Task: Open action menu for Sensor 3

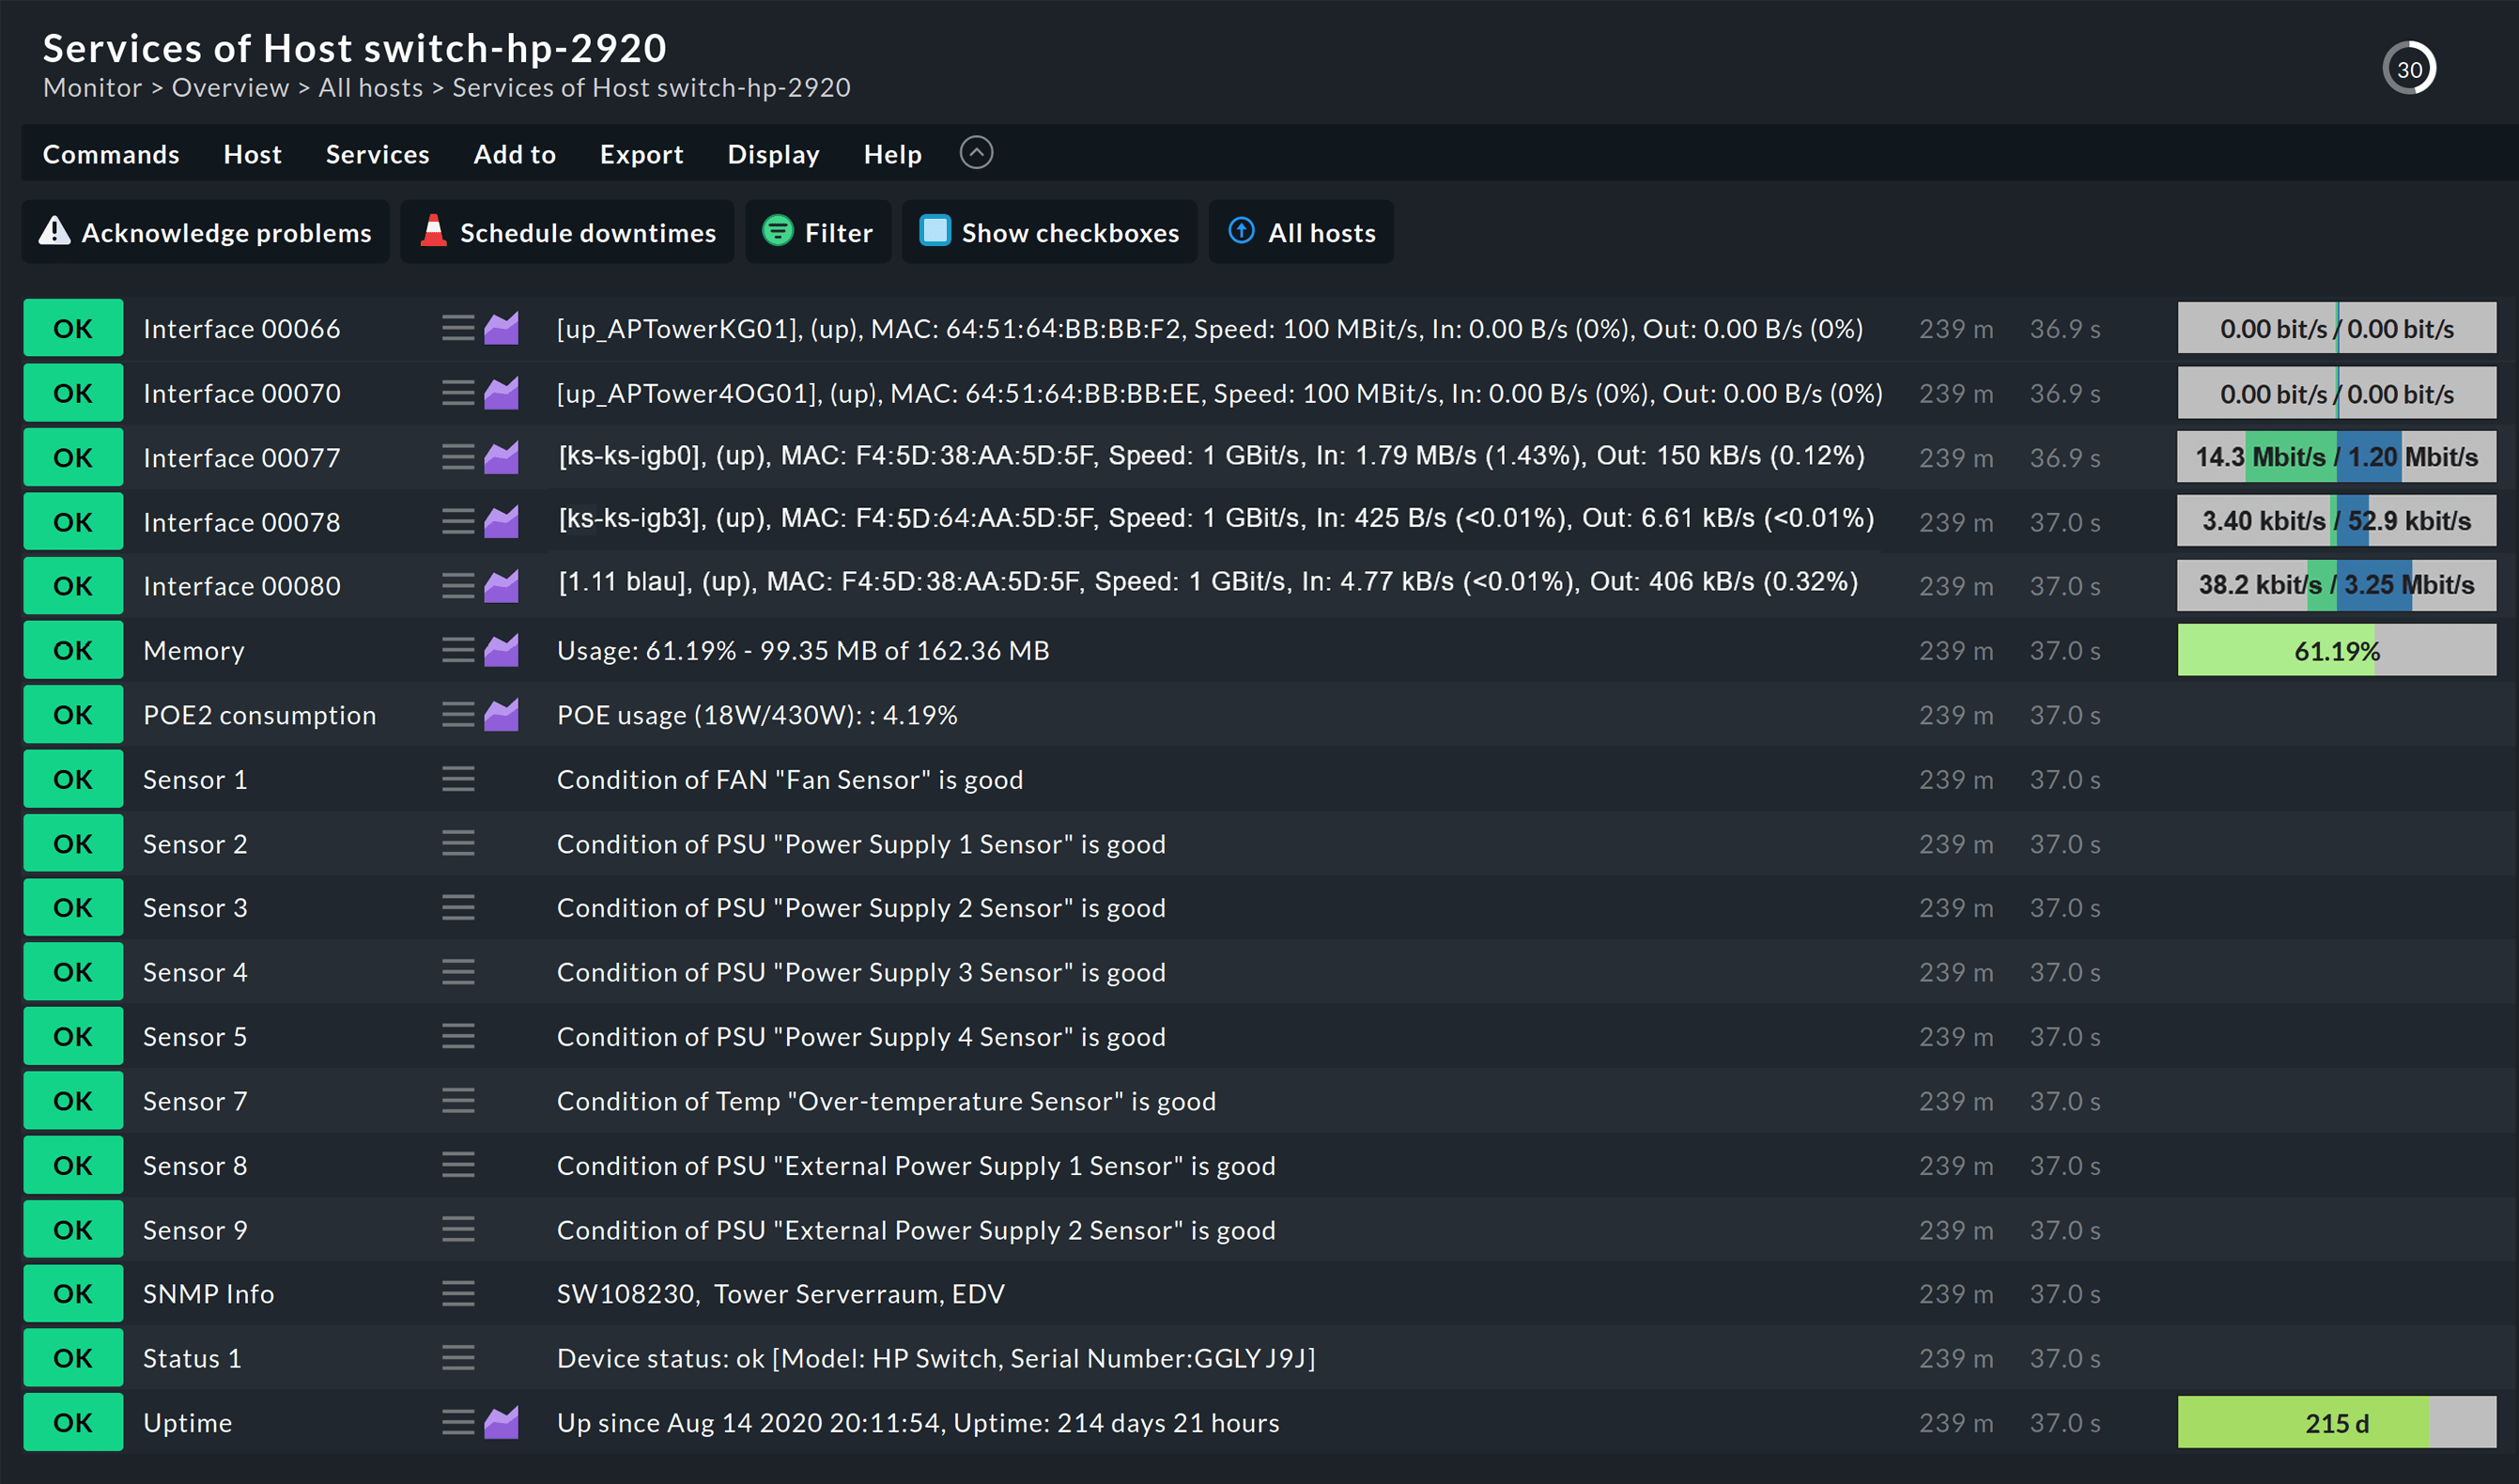Action: [x=458, y=907]
